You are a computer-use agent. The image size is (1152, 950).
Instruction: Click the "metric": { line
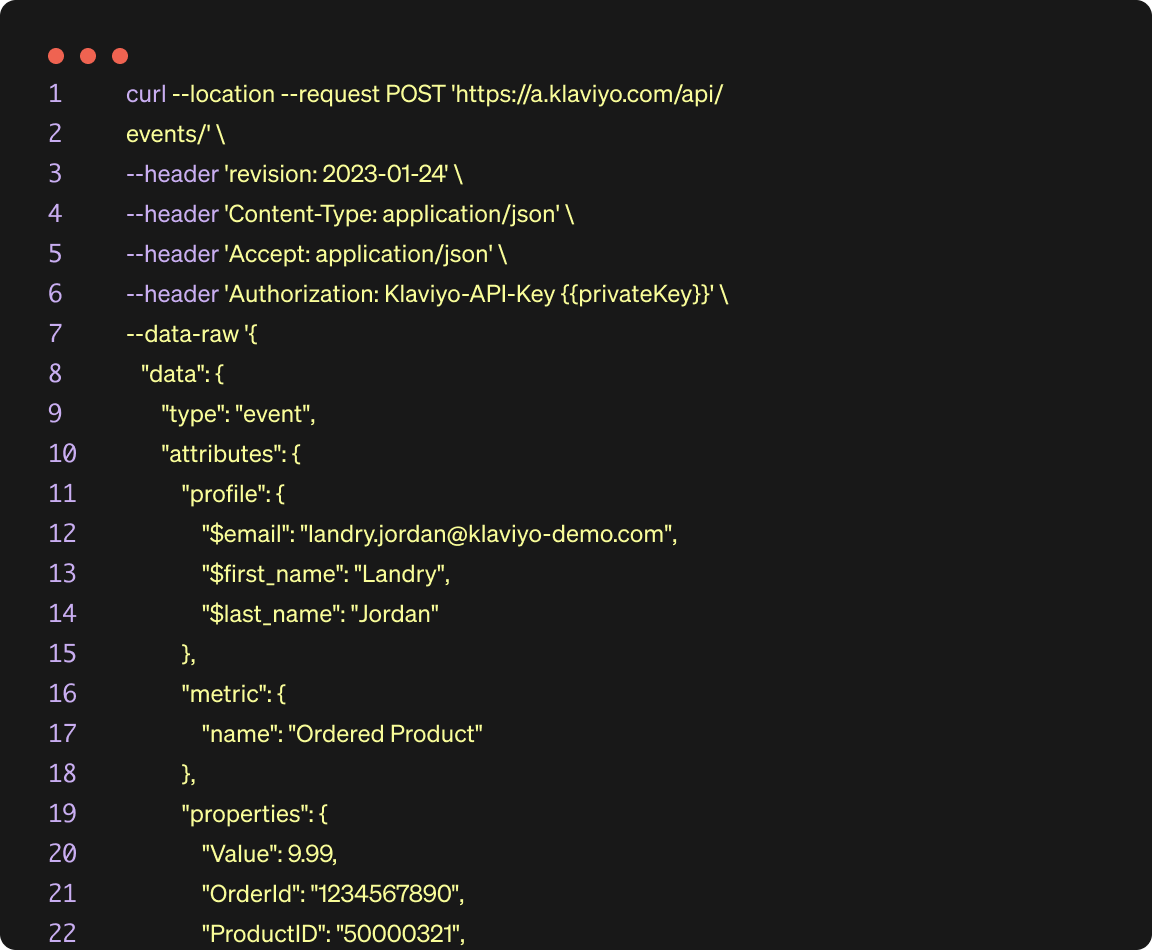[x=234, y=694]
